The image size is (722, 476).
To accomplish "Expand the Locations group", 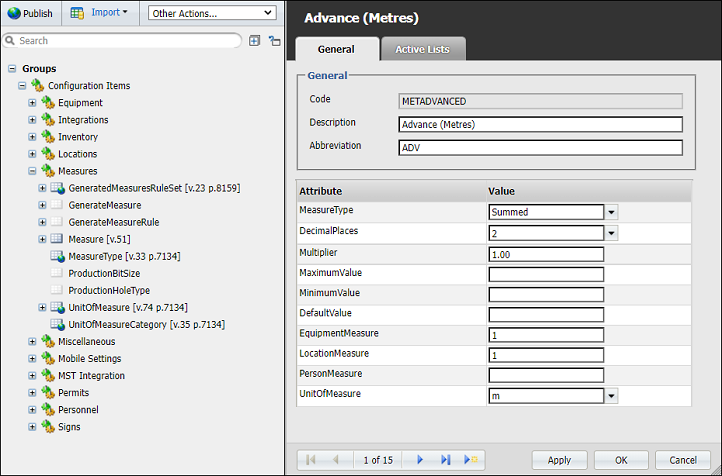I will (x=32, y=154).
